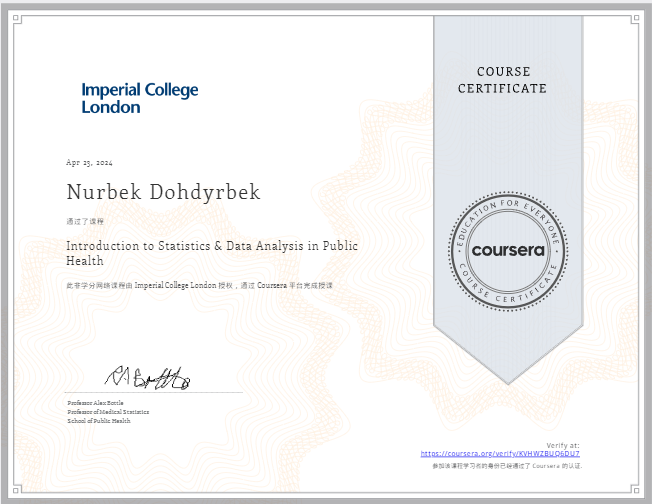Click the Chinese identity verification note under the link
This screenshot has height=504, width=652.
pos(507,466)
